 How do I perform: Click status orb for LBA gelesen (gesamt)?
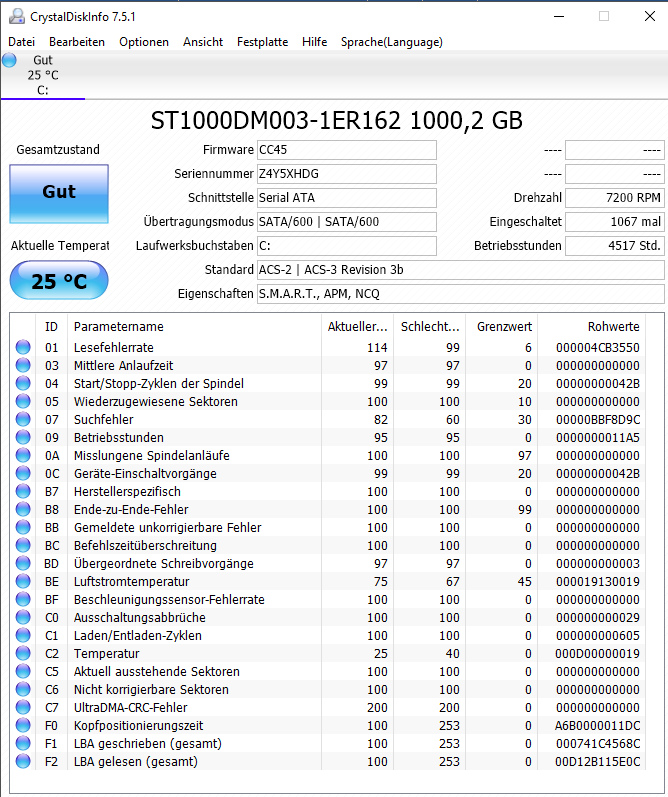23,761
